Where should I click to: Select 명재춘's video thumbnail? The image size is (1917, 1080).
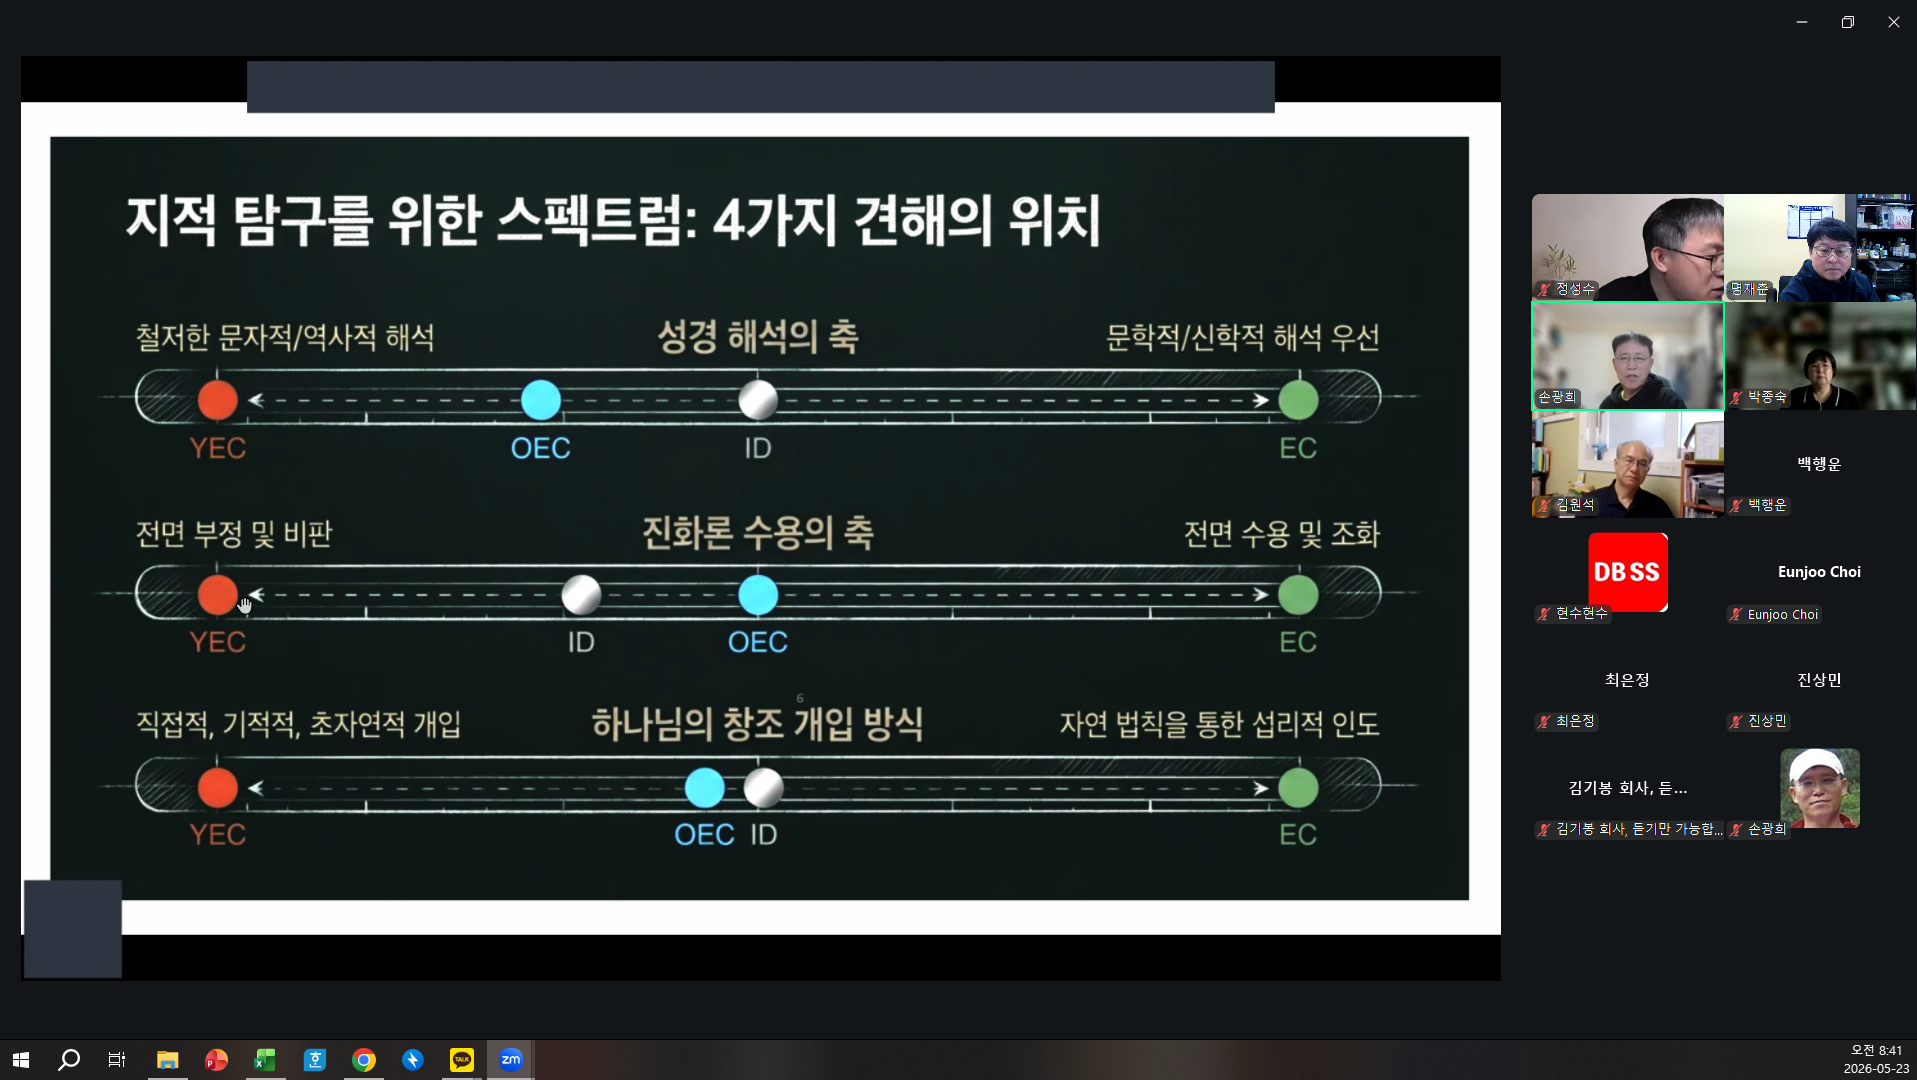point(1820,247)
